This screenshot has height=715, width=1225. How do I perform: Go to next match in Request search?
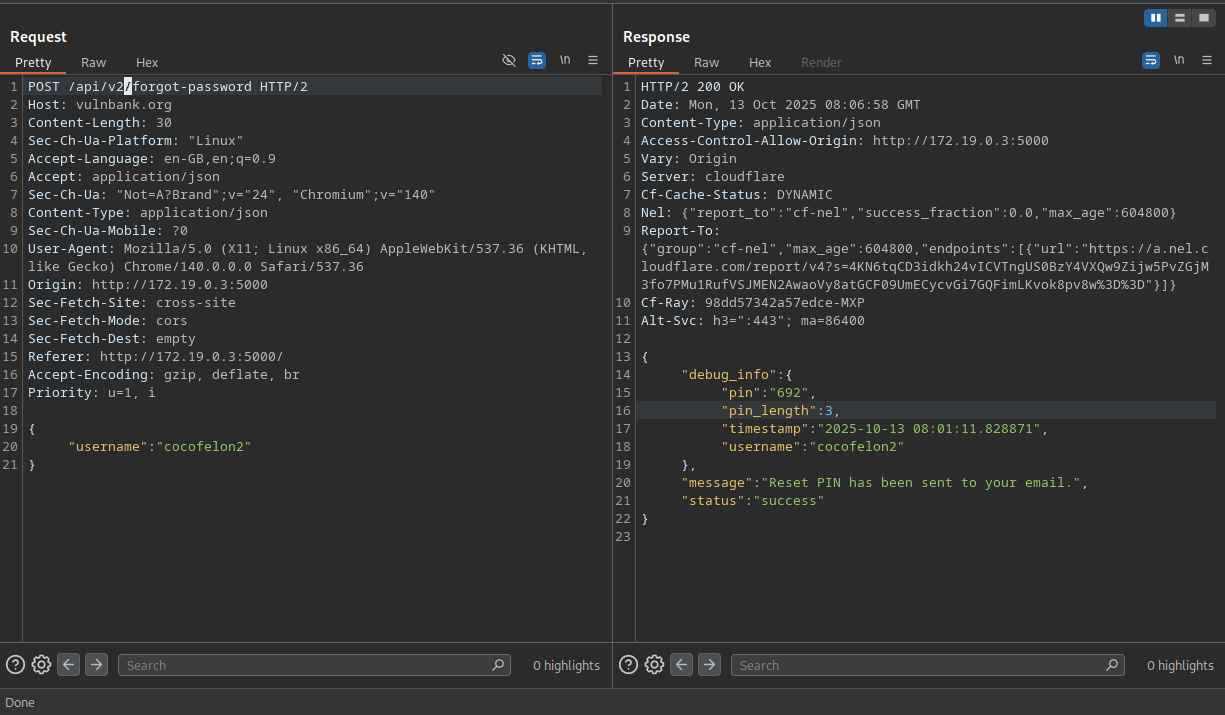[96, 665]
